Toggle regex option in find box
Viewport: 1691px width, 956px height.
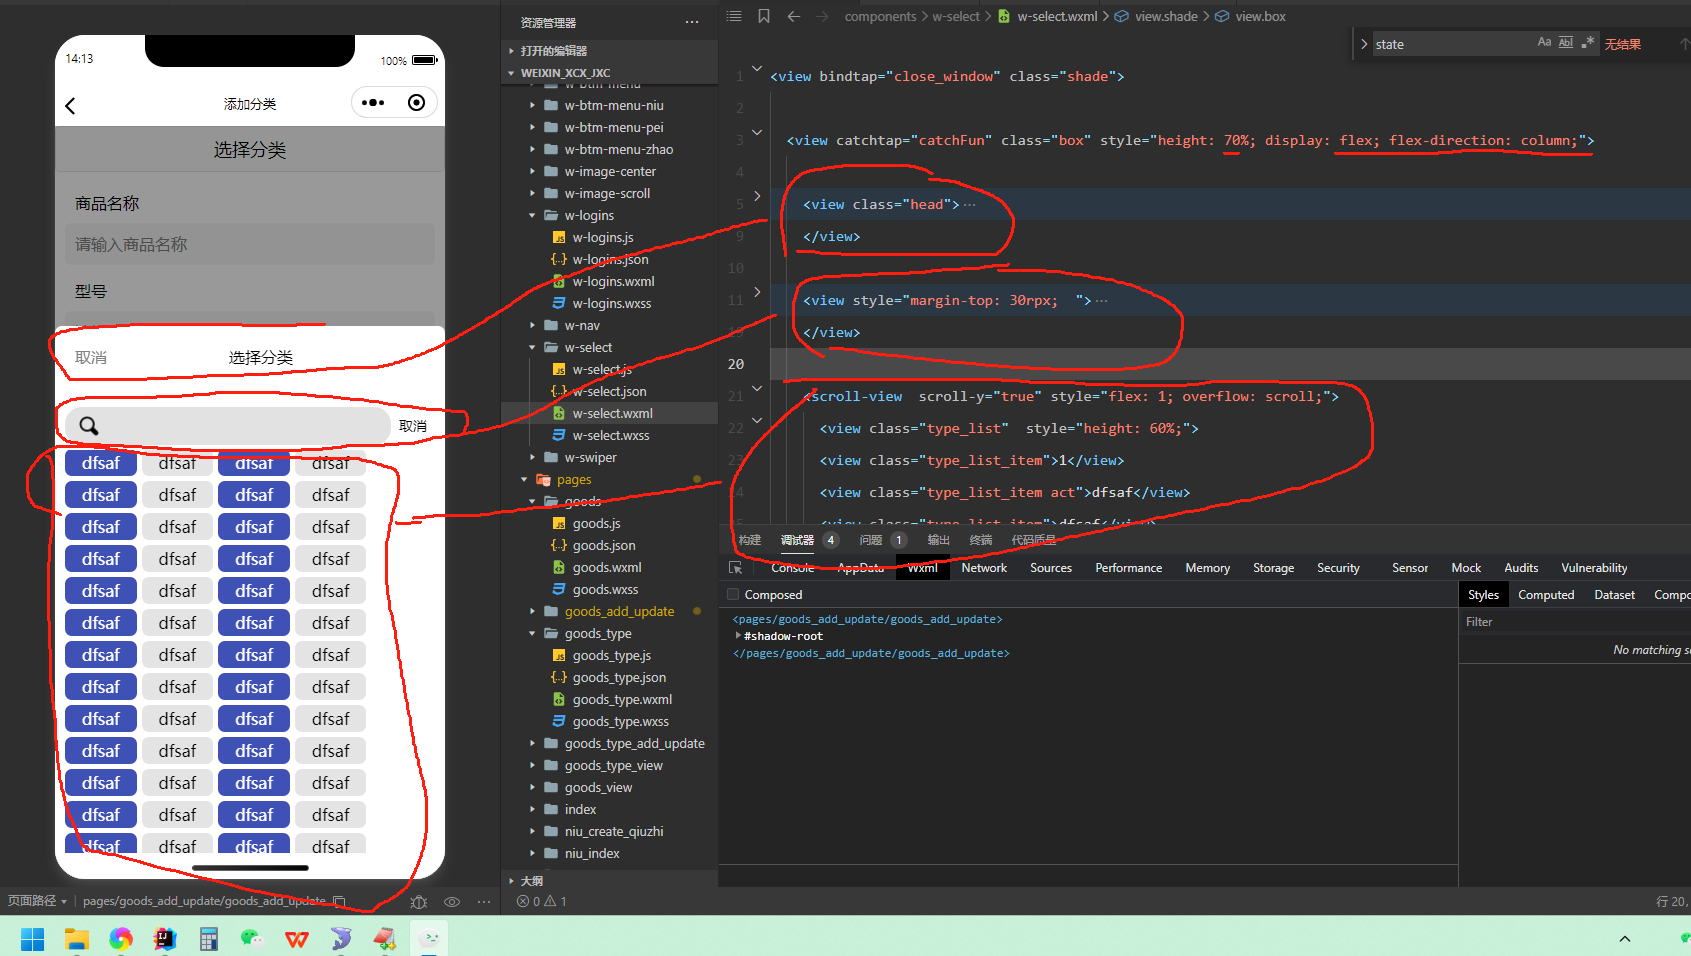[1588, 42]
